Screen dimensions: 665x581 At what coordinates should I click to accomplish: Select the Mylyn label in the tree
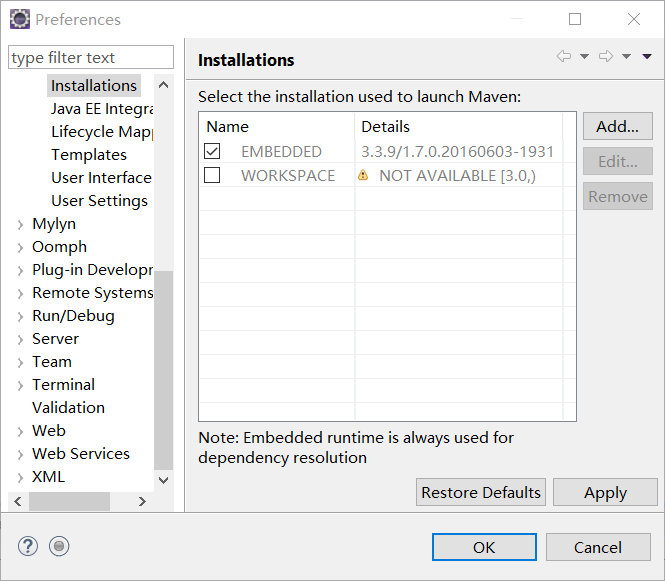(54, 224)
